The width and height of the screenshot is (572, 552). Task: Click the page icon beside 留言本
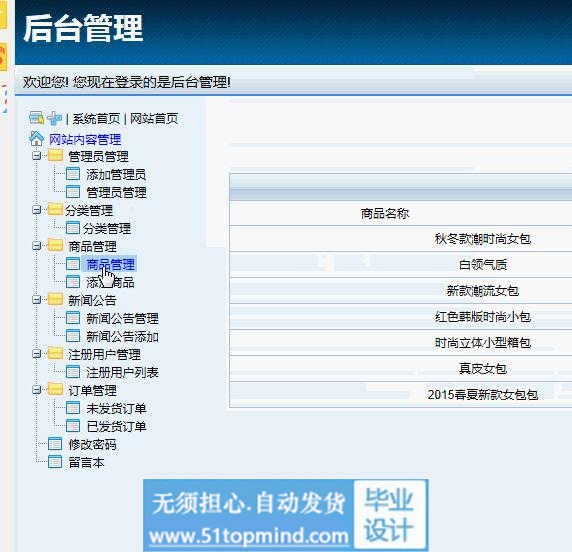pos(55,462)
